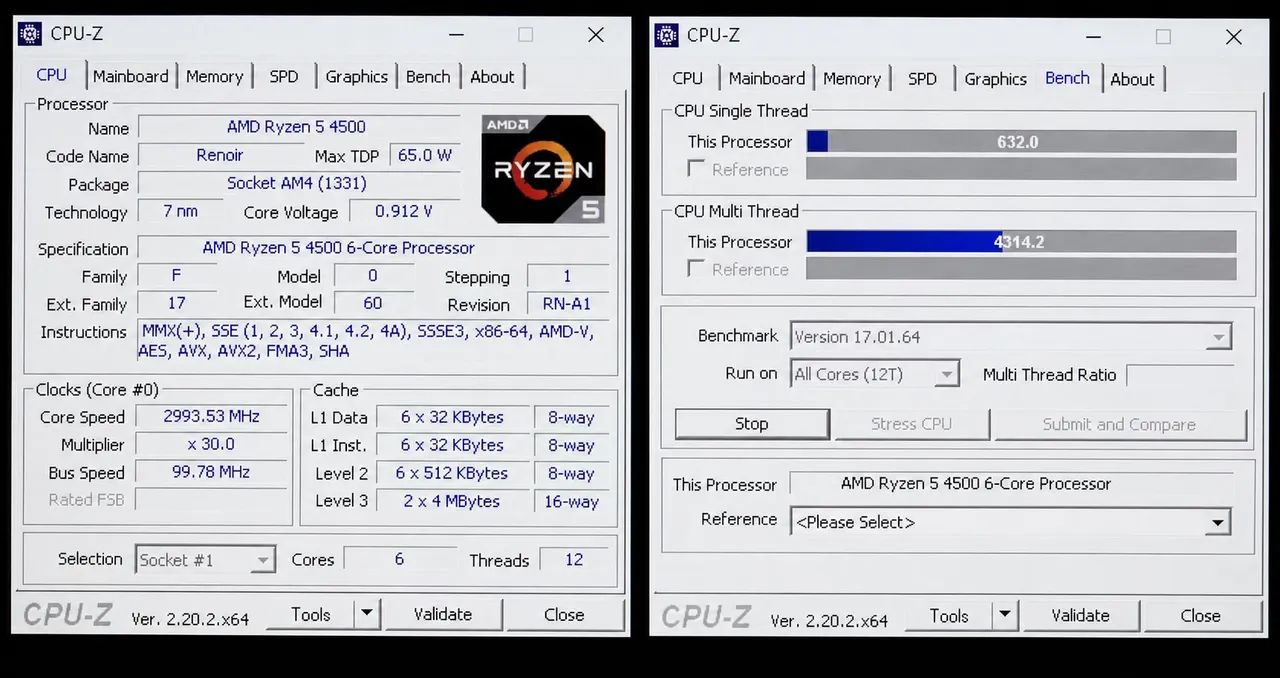1280x678 pixels.
Task: Click the Core Speed value 2993.53 MHz
Action: [x=211, y=416]
